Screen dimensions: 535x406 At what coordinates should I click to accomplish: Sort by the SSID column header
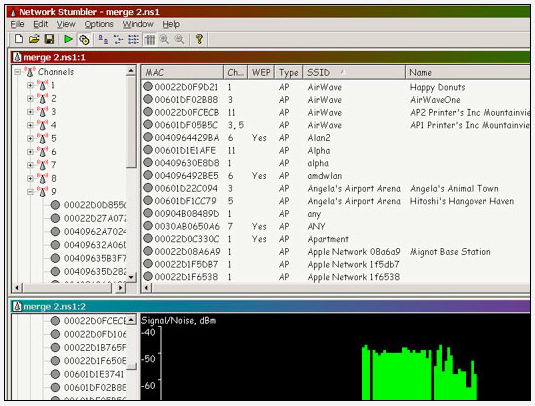(354, 72)
